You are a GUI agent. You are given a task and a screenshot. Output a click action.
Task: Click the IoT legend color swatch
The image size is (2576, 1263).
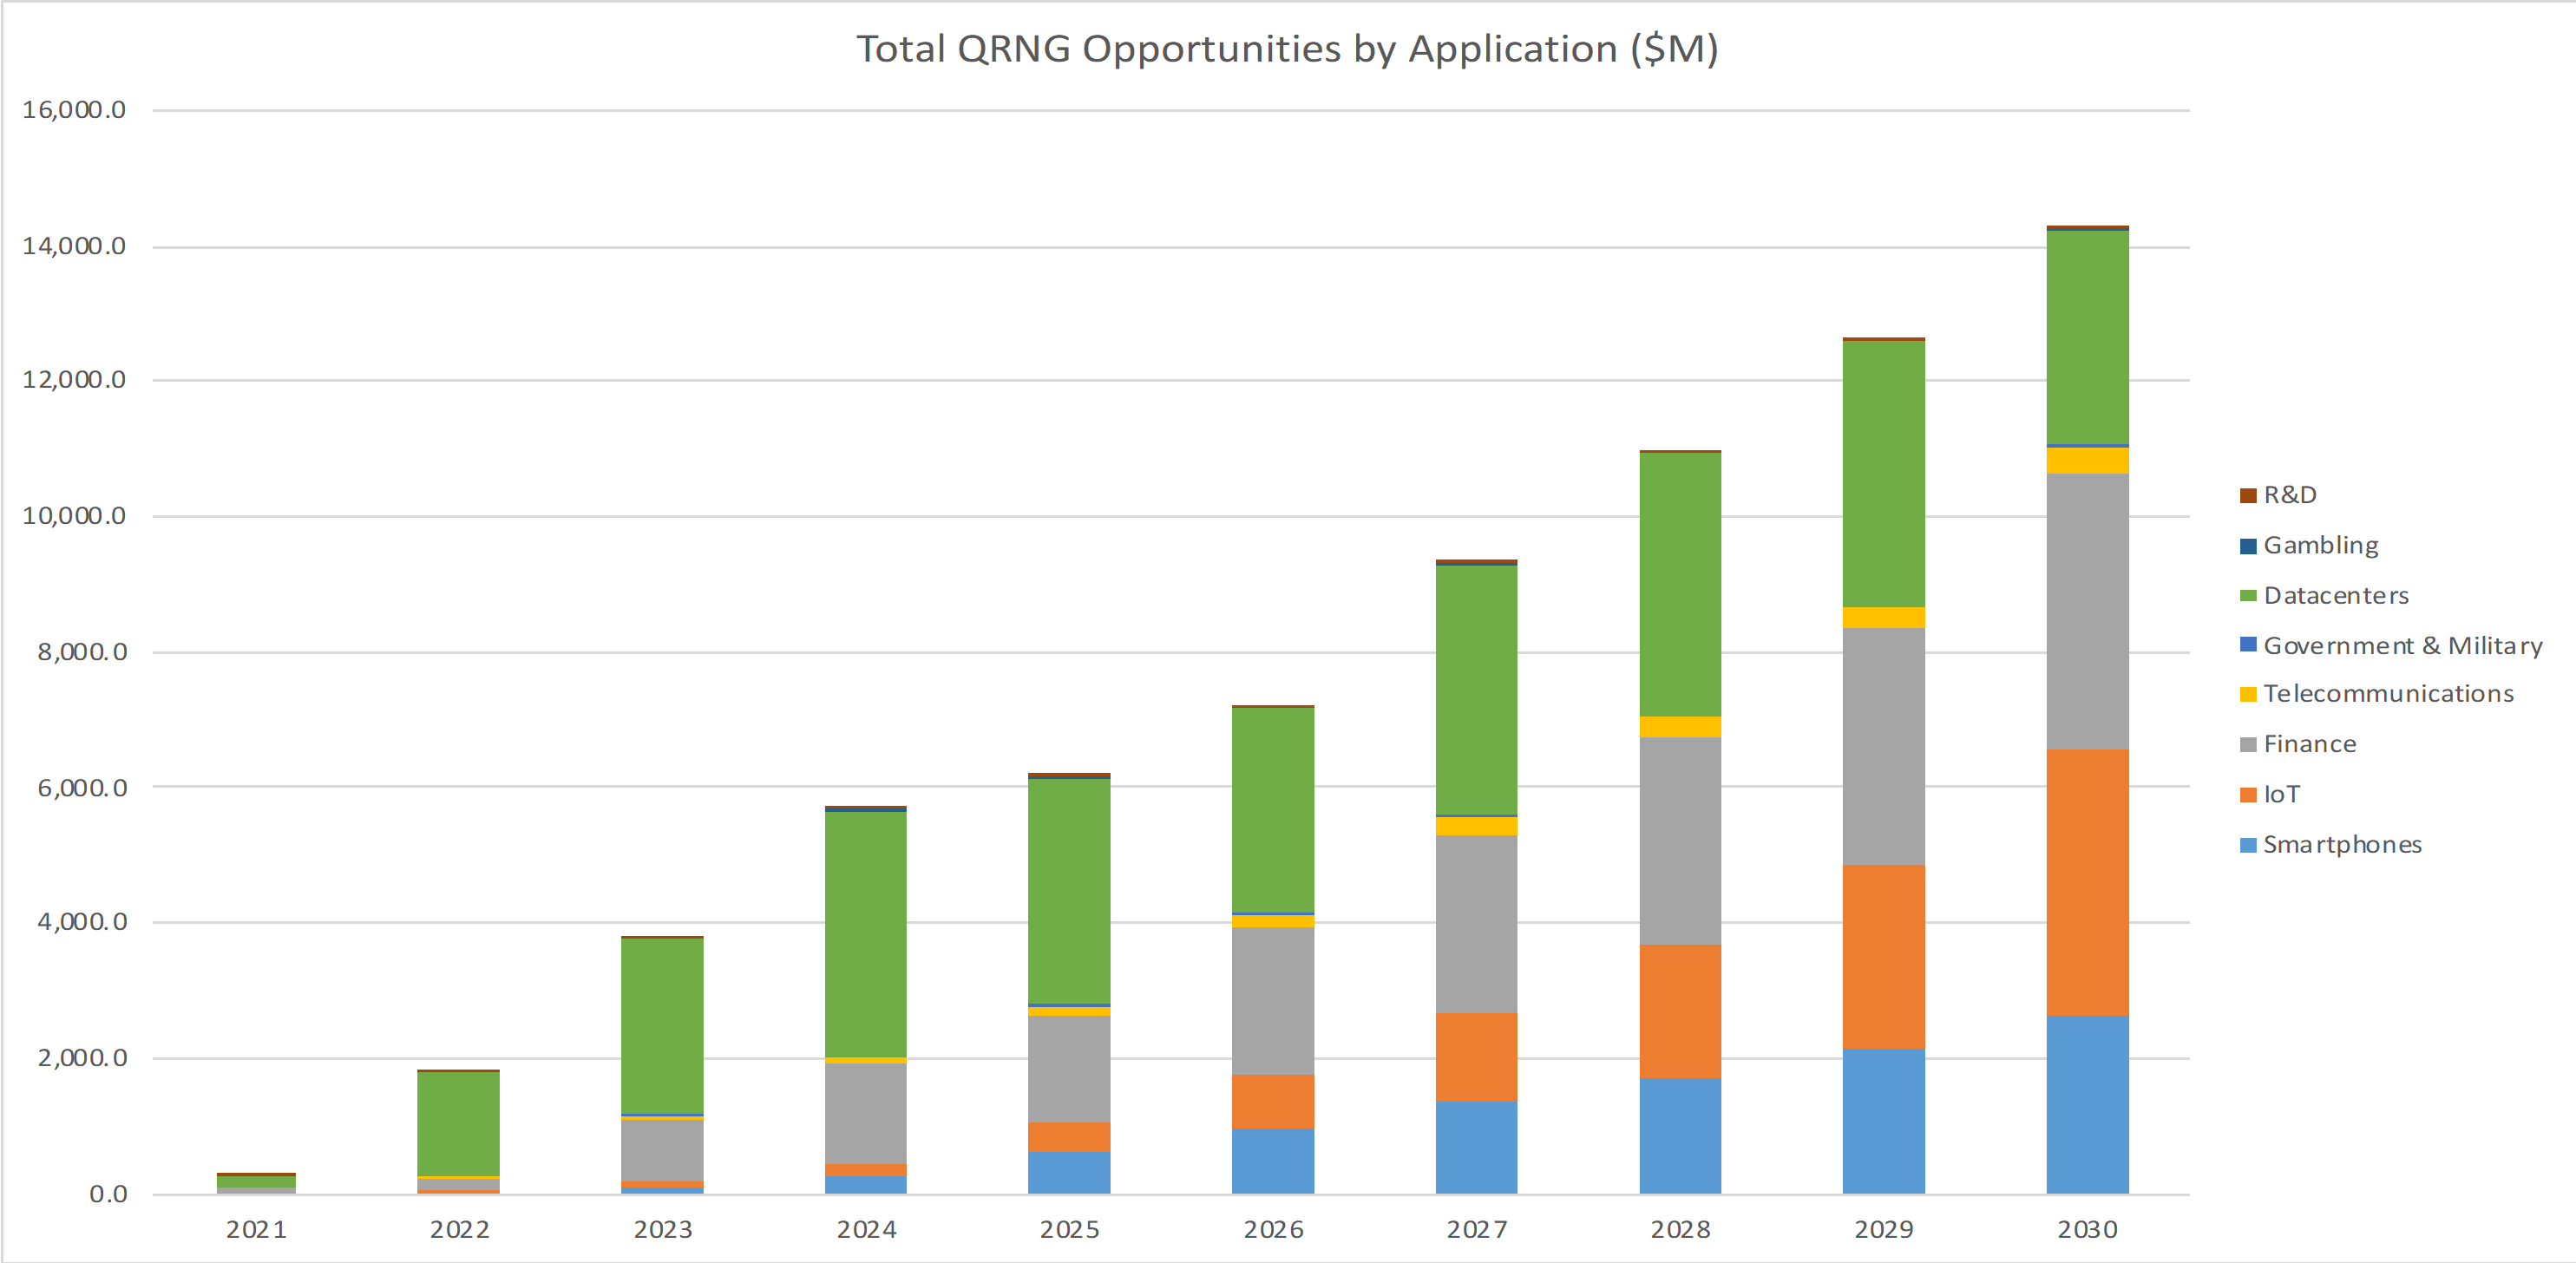(x=2248, y=795)
